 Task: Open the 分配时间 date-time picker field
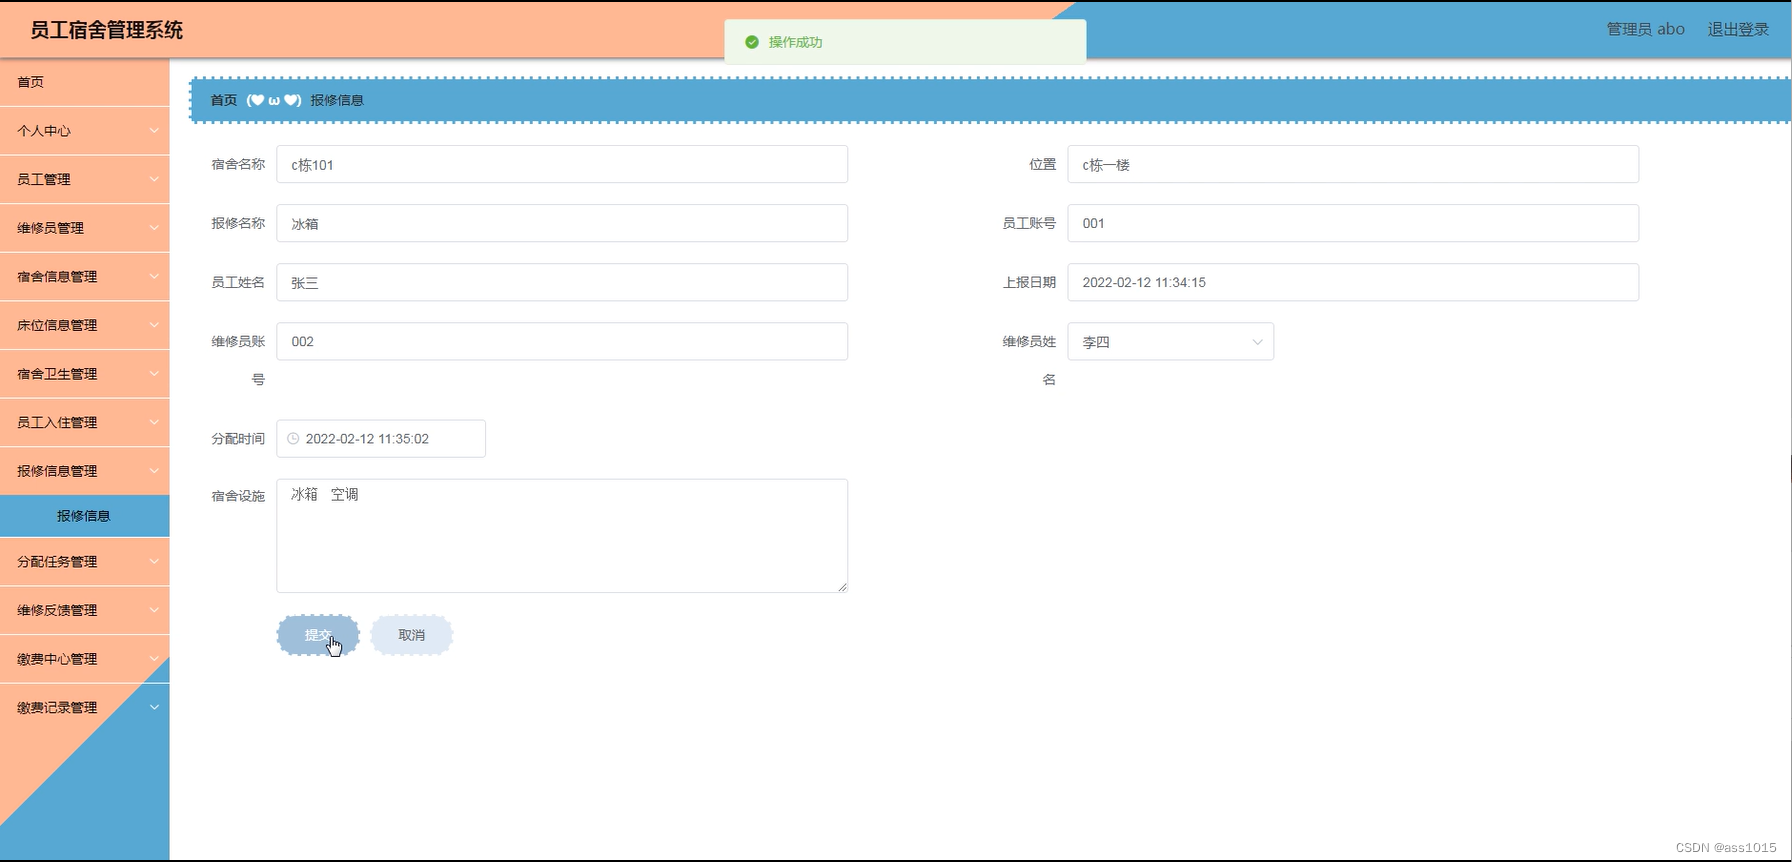point(381,439)
